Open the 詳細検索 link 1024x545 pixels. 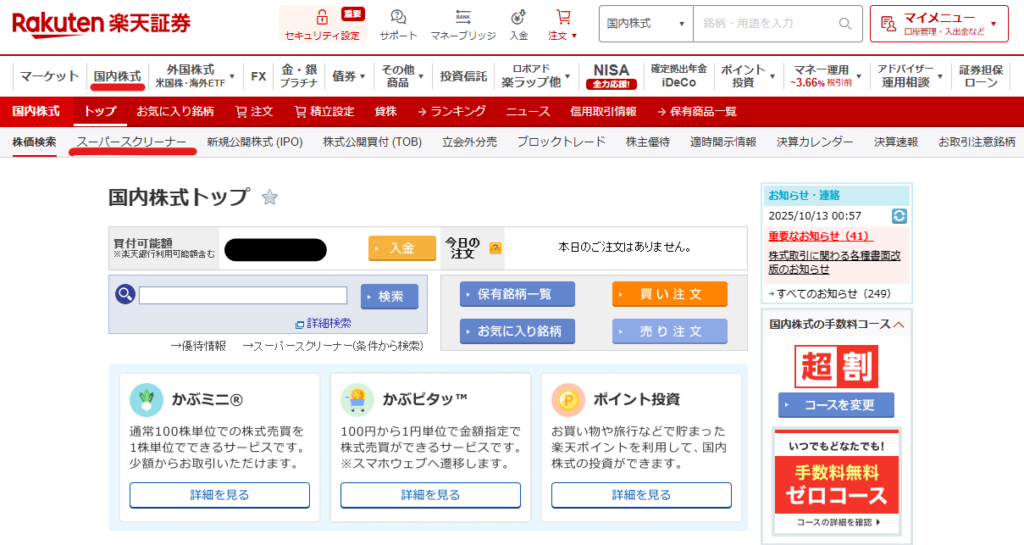(323, 323)
